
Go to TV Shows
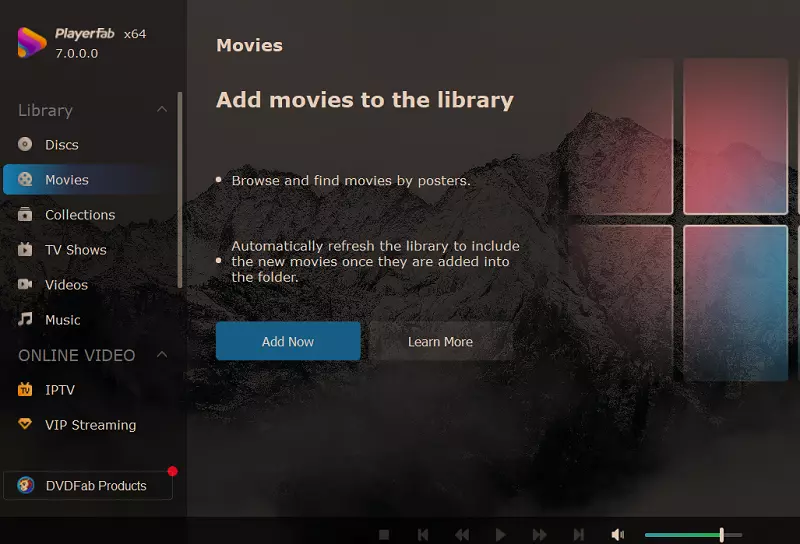(x=75, y=250)
